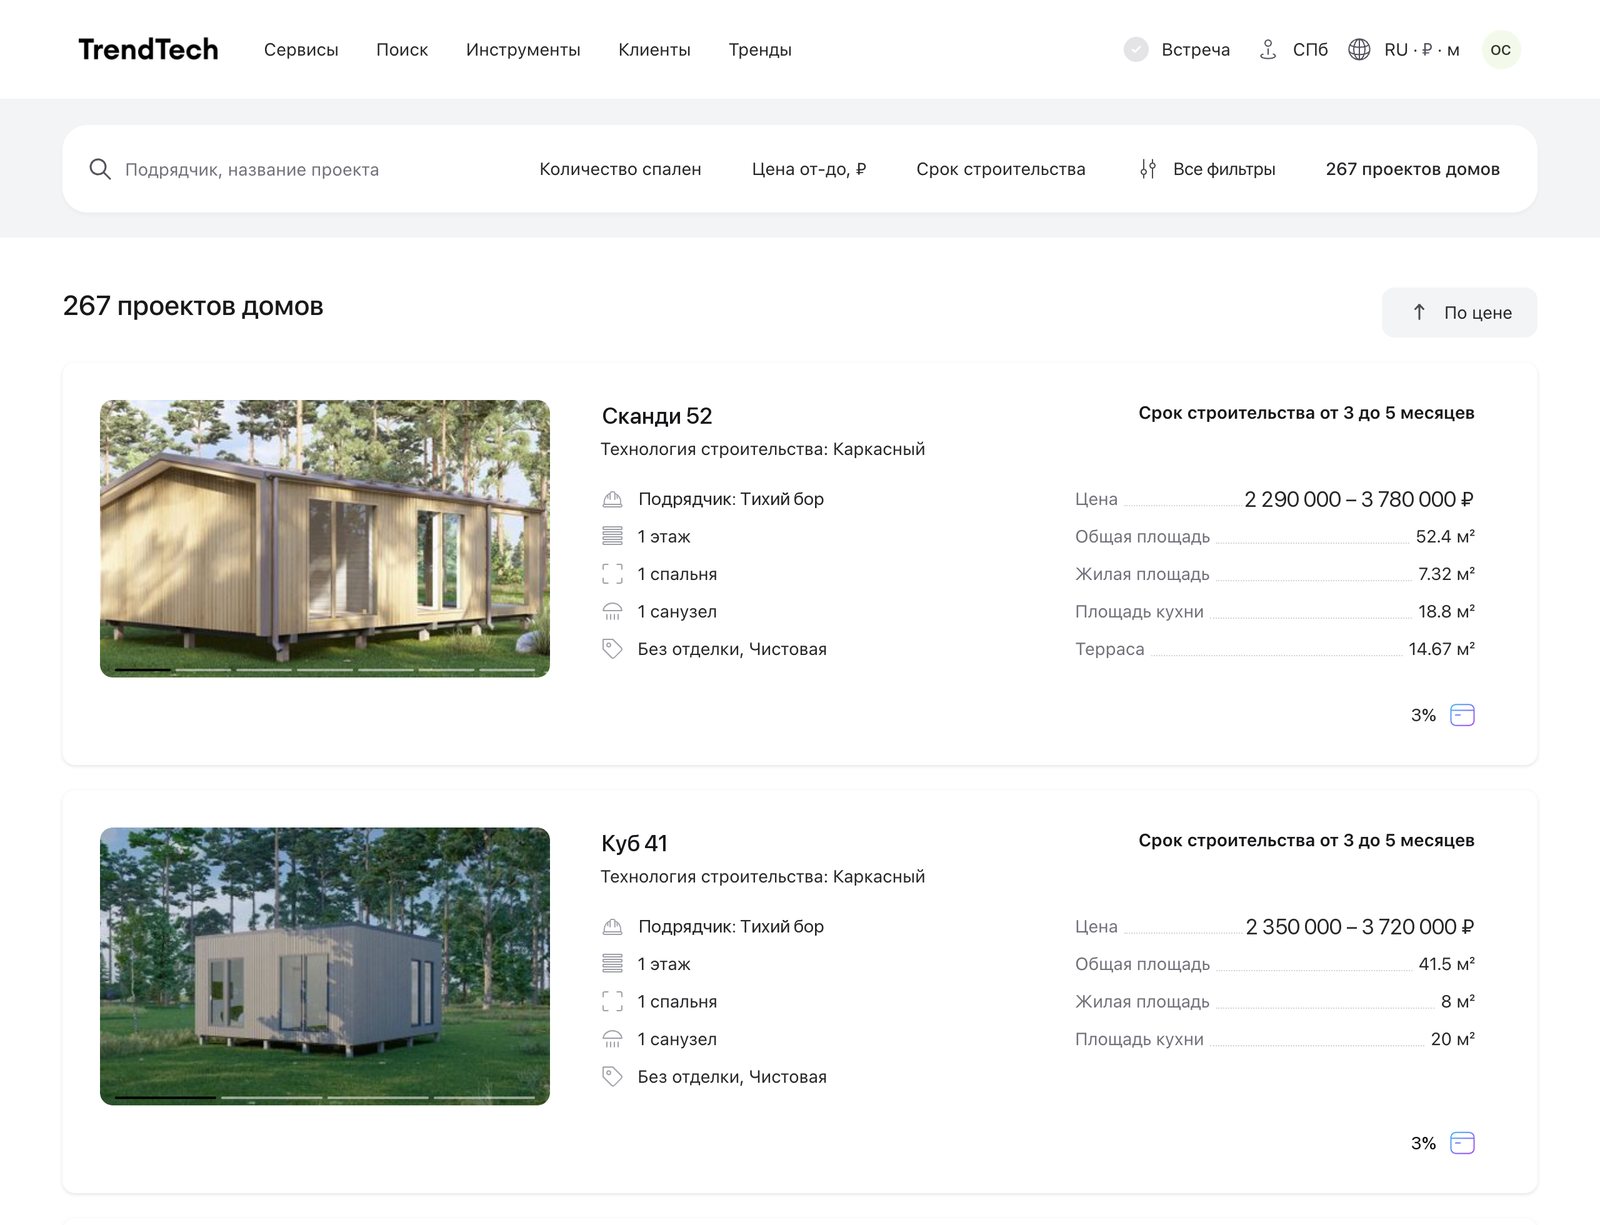Open the Сканди 52 house photo

point(325,538)
